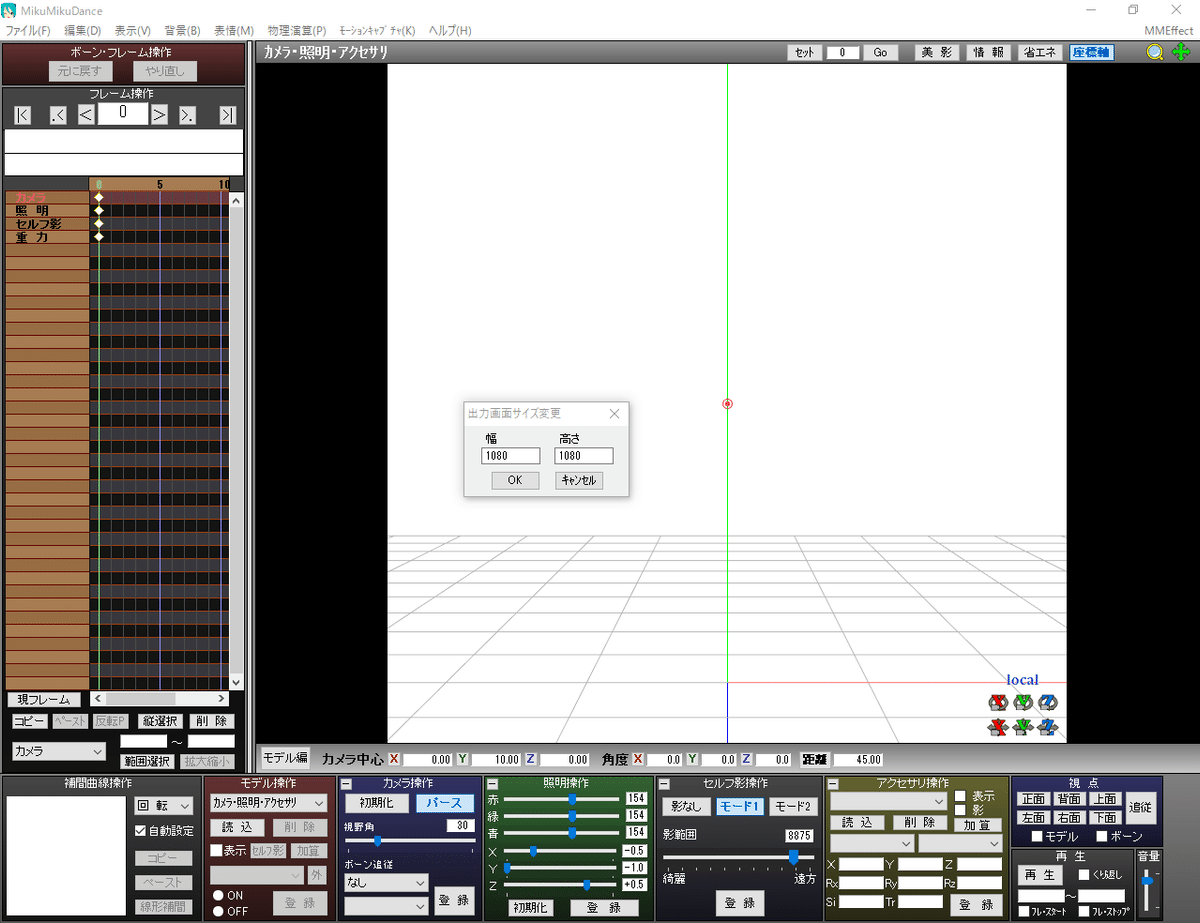
Task: Step forward one frame (>) button
Action: click(159, 115)
